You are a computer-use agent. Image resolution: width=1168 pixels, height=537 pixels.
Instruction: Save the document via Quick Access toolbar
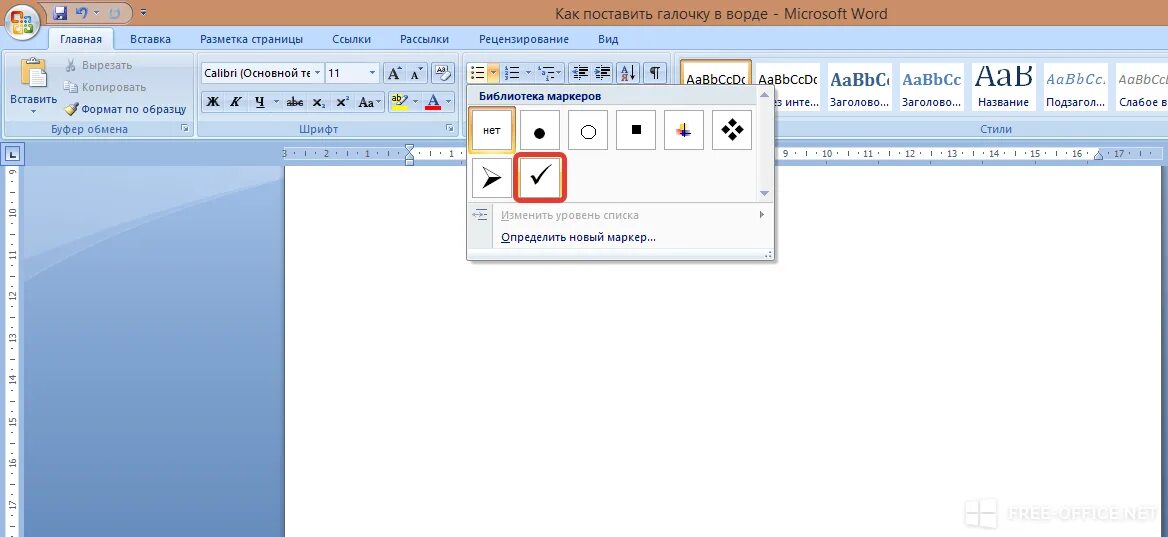click(60, 13)
